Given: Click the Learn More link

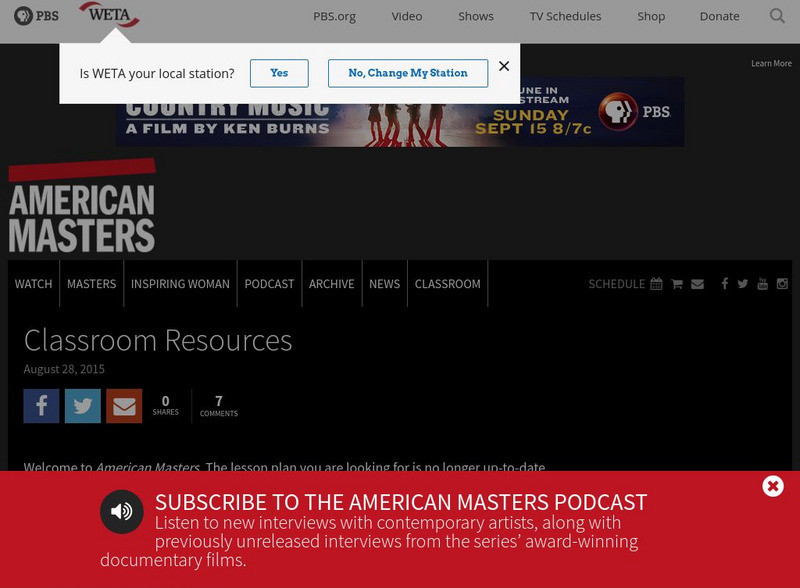Looking at the screenshot, I should point(771,63).
